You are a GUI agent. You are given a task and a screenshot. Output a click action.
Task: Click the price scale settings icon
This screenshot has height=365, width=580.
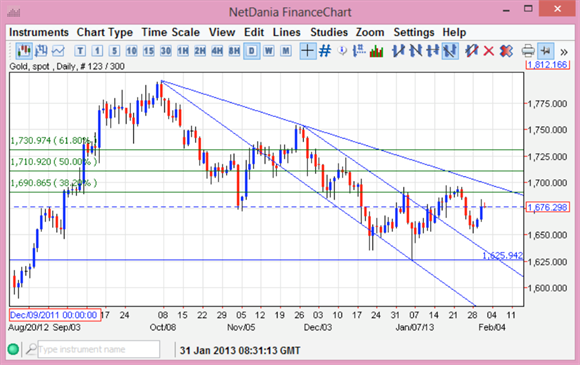[359, 51]
